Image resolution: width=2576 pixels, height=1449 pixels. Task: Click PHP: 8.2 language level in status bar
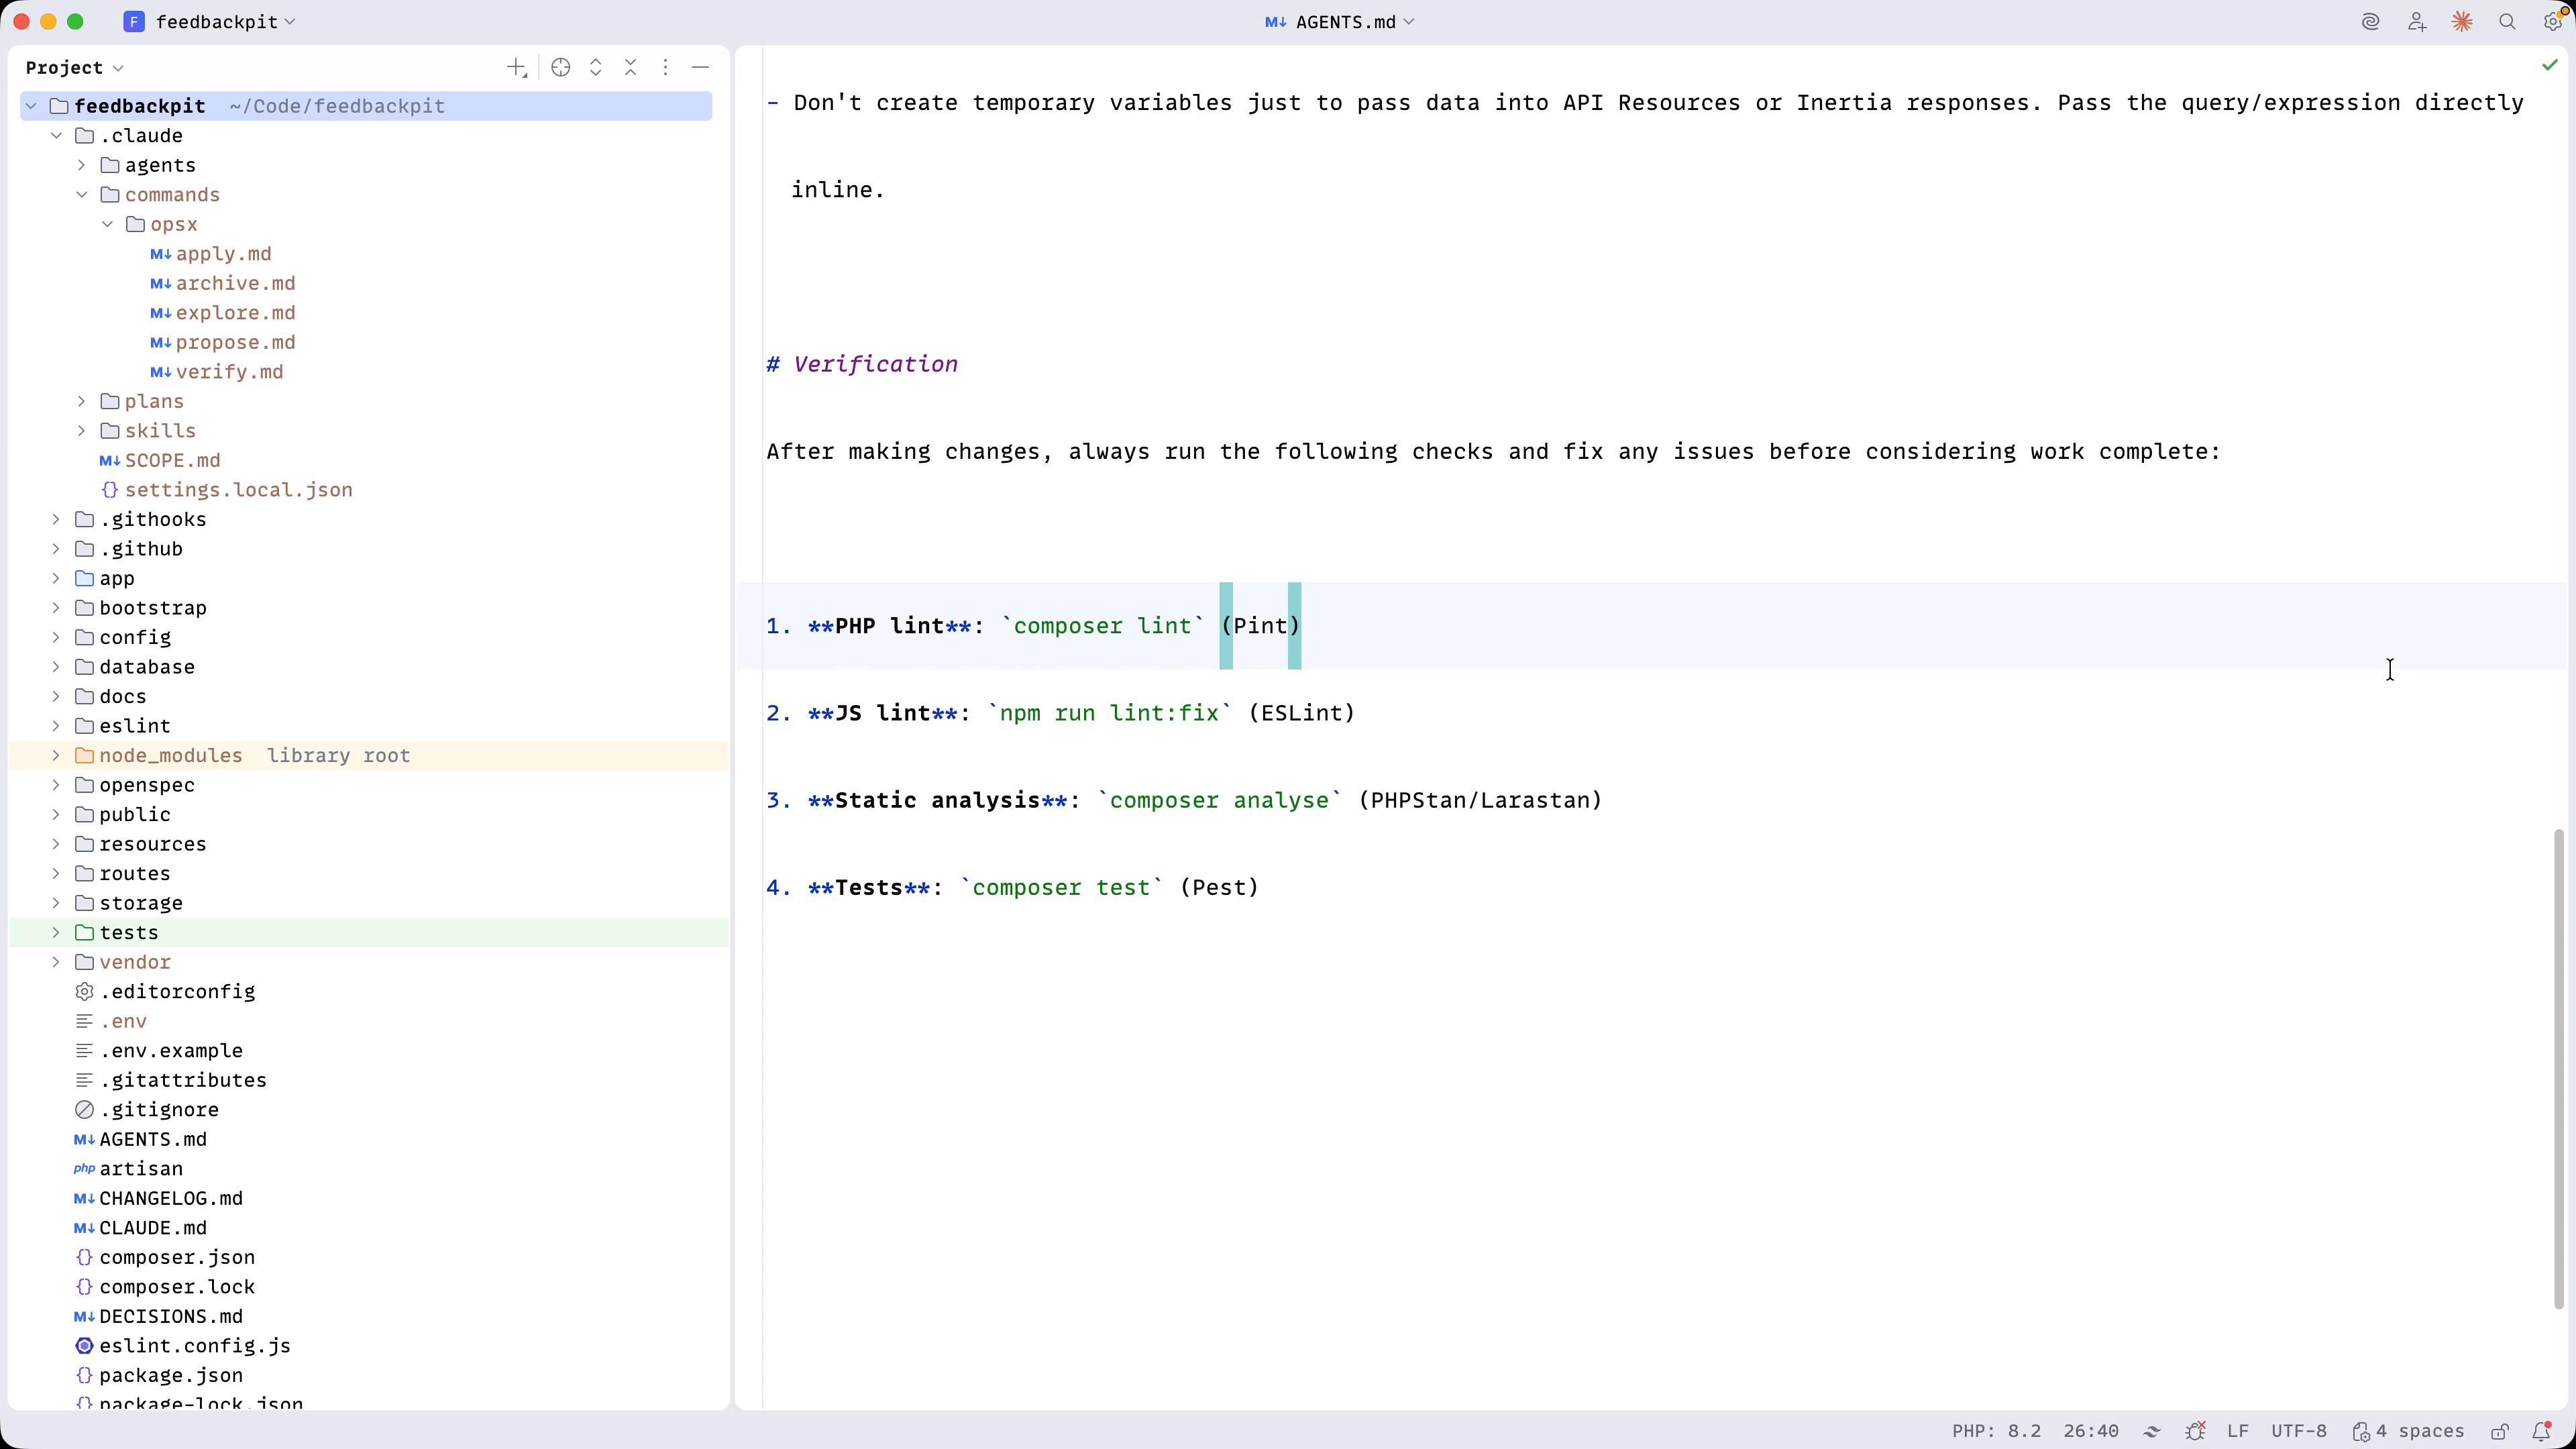(1996, 1431)
